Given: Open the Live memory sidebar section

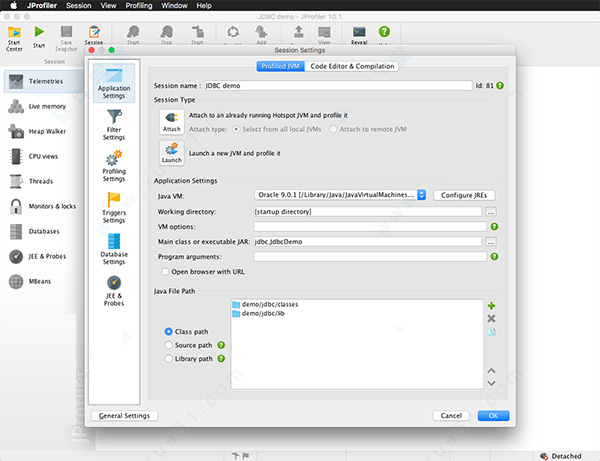Looking at the screenshot, I should pyautogui.click(x=44, y=106).
